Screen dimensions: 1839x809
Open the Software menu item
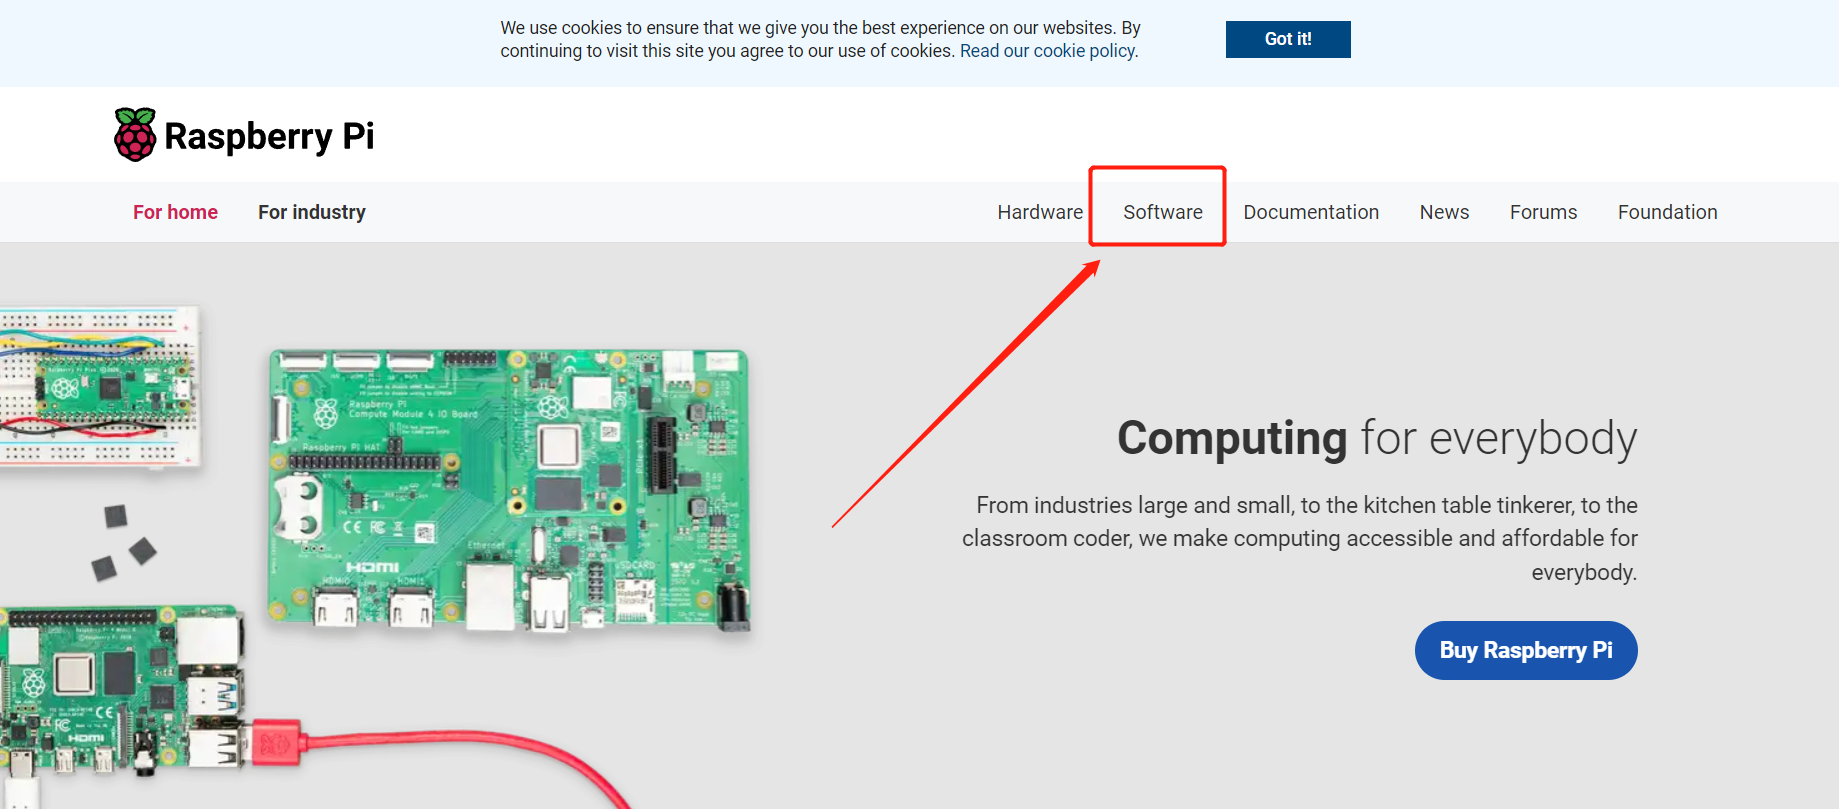click(1163, 212)
